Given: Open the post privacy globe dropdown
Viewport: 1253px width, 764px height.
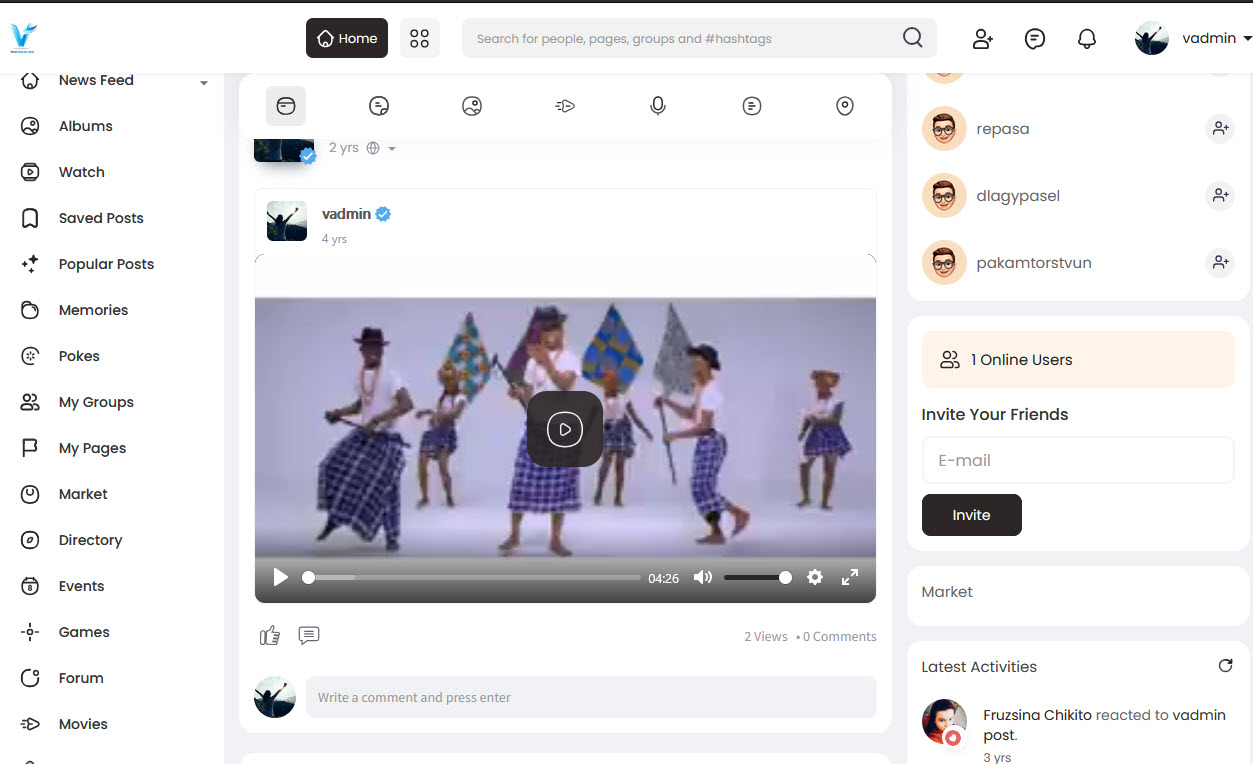Looking at the screenshot, I should (381, 148).
